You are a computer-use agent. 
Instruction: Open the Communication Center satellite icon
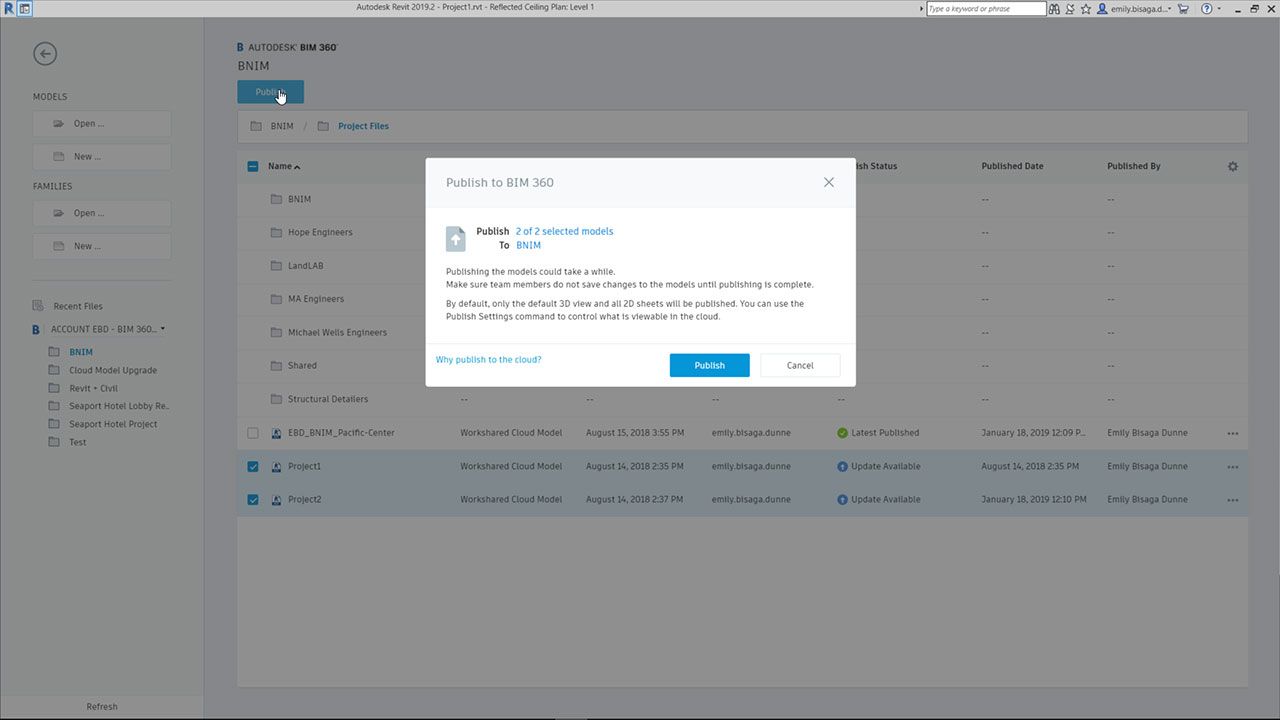click(1070, 9)
